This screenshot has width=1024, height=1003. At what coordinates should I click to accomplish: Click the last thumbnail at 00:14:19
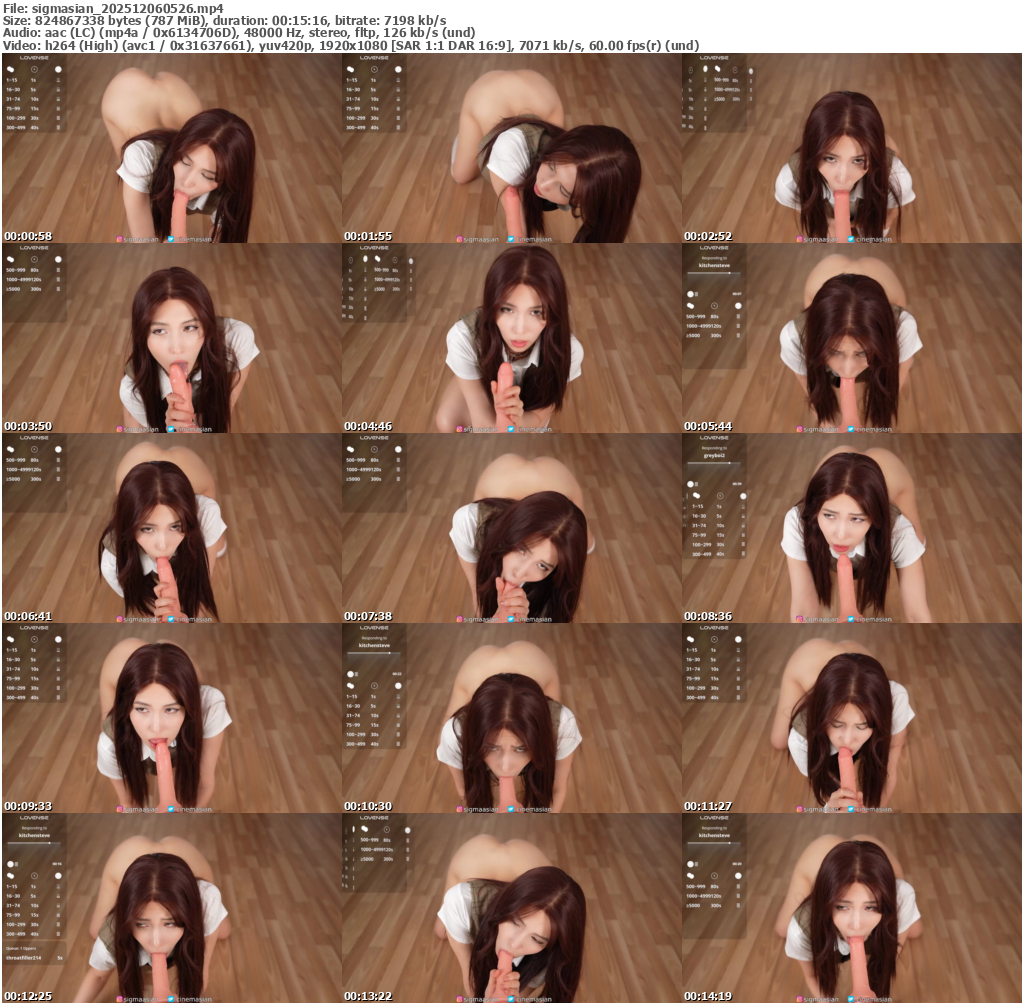click(x=851, y=908)
